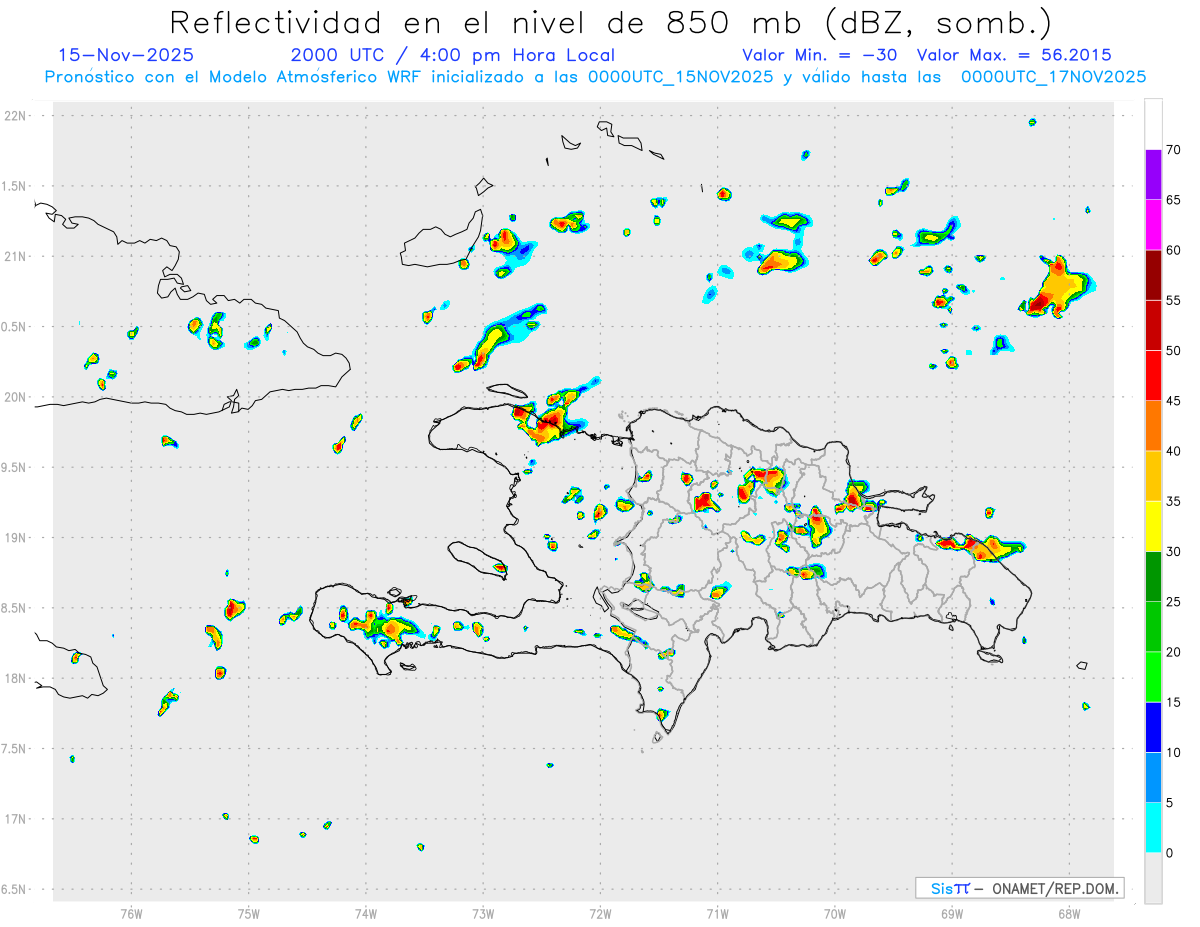This screenshot has width=1200, height=927.
Task: Click the dark green 25–30 dBZ color bar segment
Action: [1153, 577]
